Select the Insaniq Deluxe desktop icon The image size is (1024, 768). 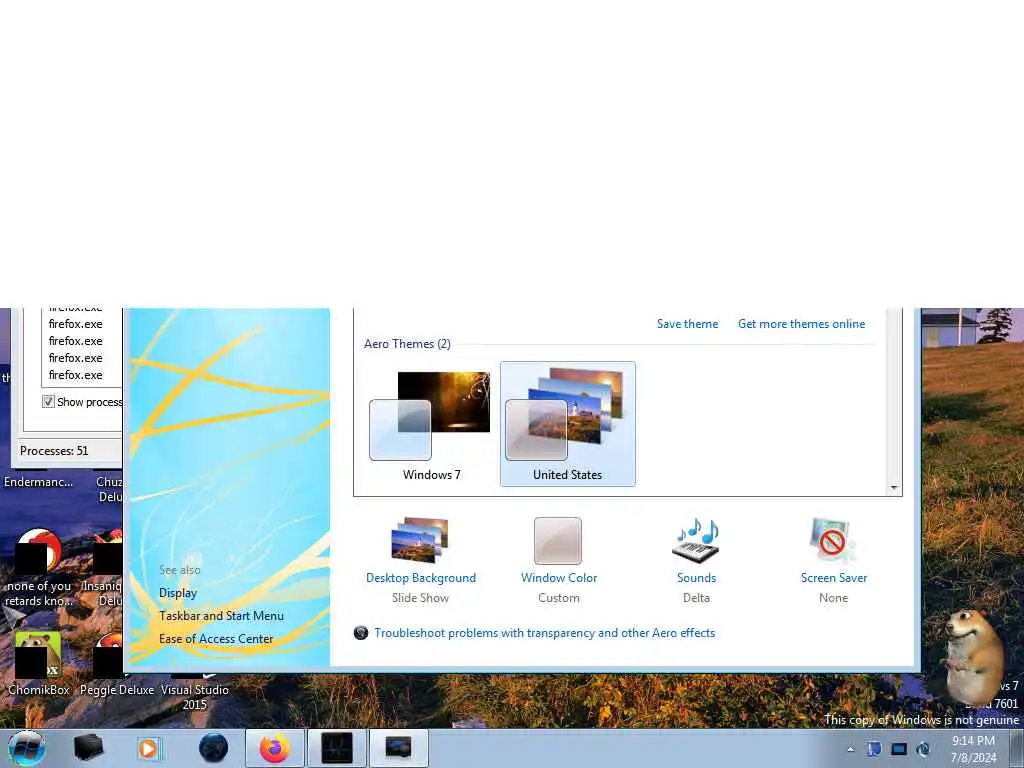pos(104,568)
